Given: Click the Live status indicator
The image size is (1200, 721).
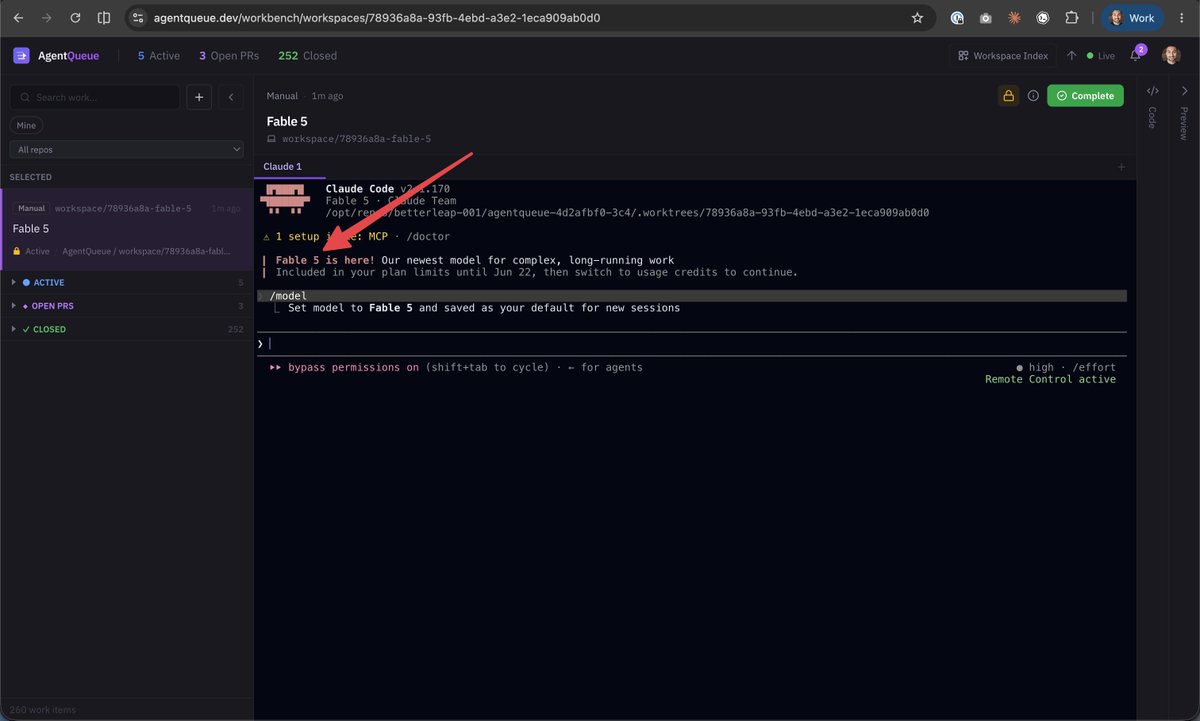Looking at the screenshot, I should [x=1100, y=56].
